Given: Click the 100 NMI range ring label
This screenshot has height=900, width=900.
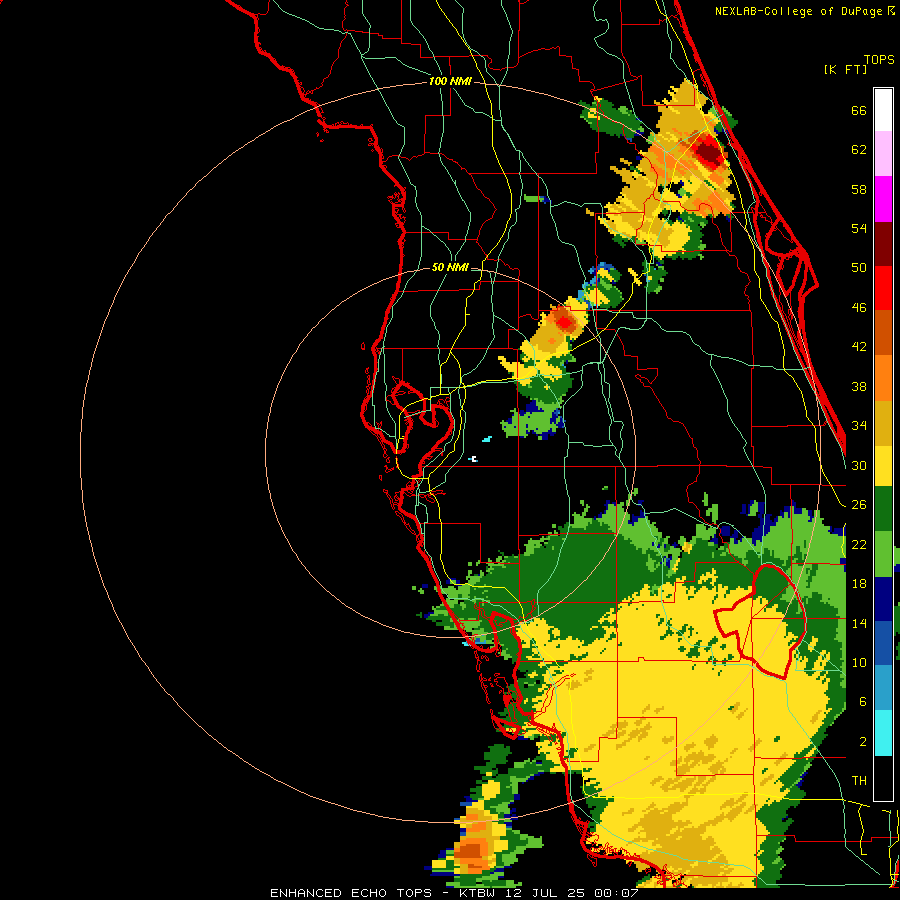Looking at the screenshot, I should pyautogui.click(x=450, y=82).
